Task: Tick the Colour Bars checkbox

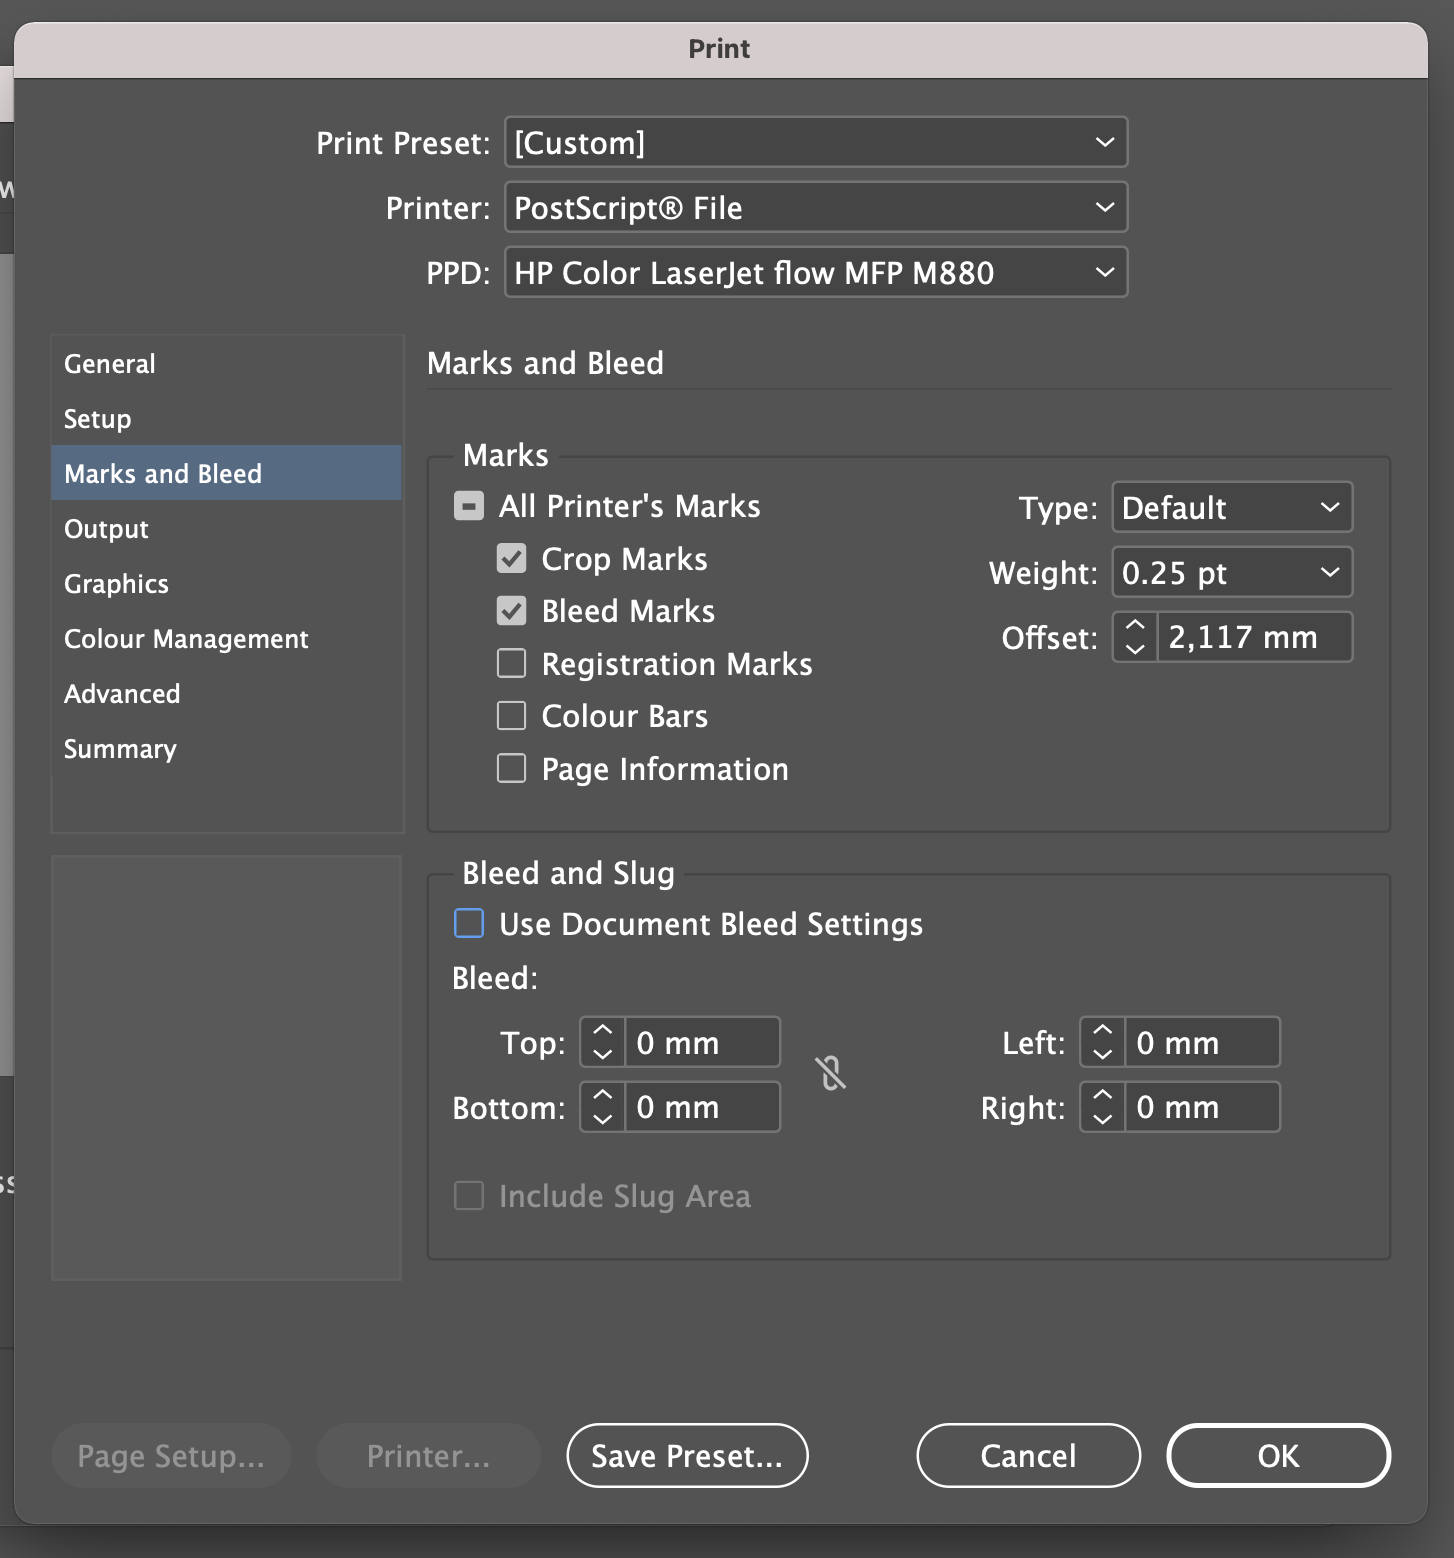Action: click(512, 716)
